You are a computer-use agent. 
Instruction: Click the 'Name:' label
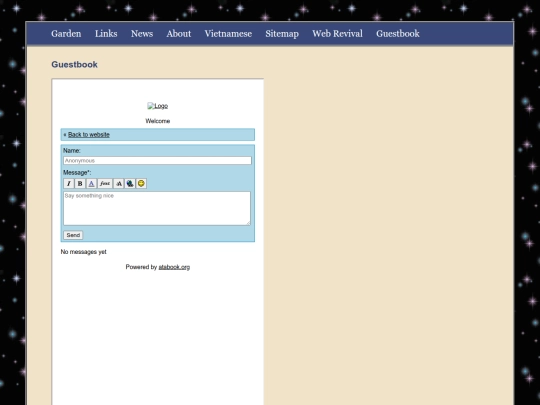click(x=72, y=150)
